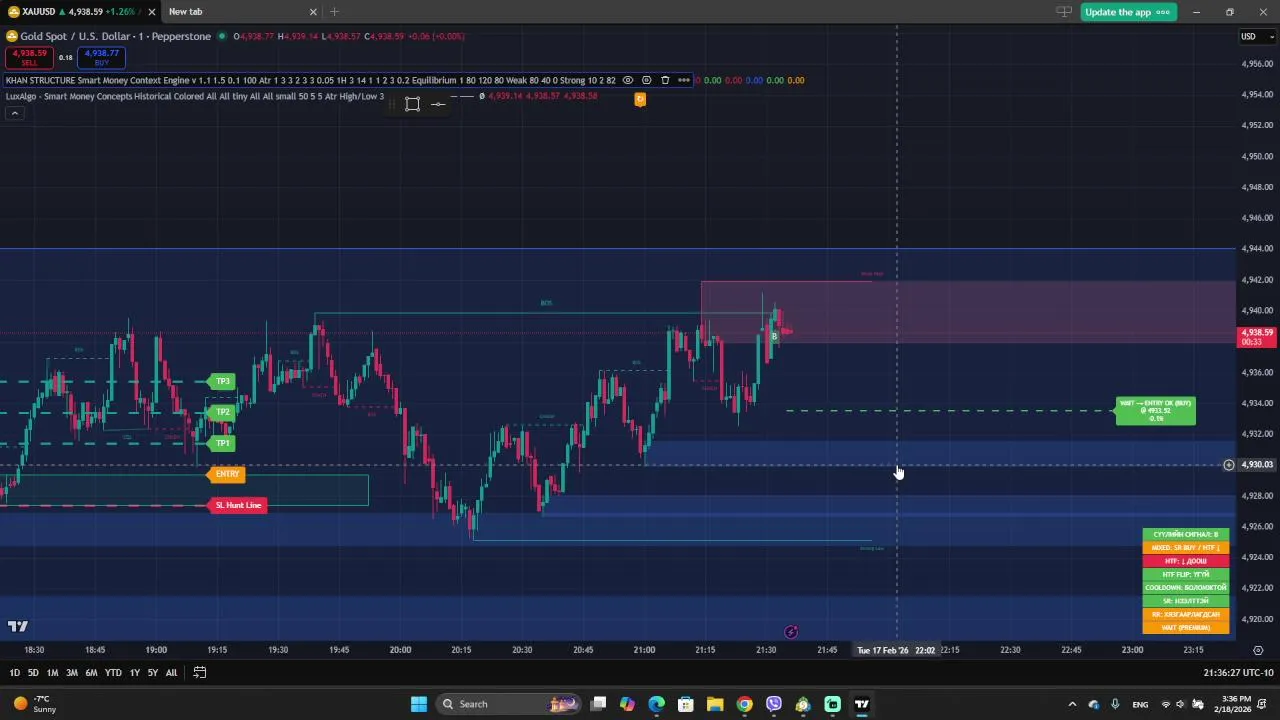Select the rectangle drawing tool icon

412,104
